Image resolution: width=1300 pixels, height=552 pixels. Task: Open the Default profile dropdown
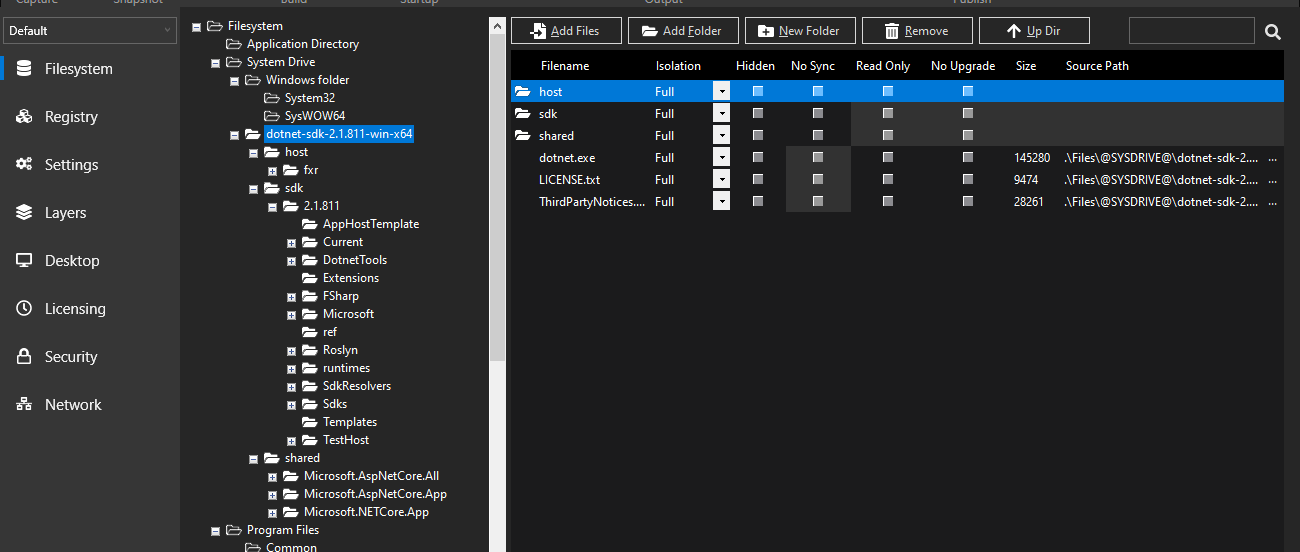tap(90, 31)
